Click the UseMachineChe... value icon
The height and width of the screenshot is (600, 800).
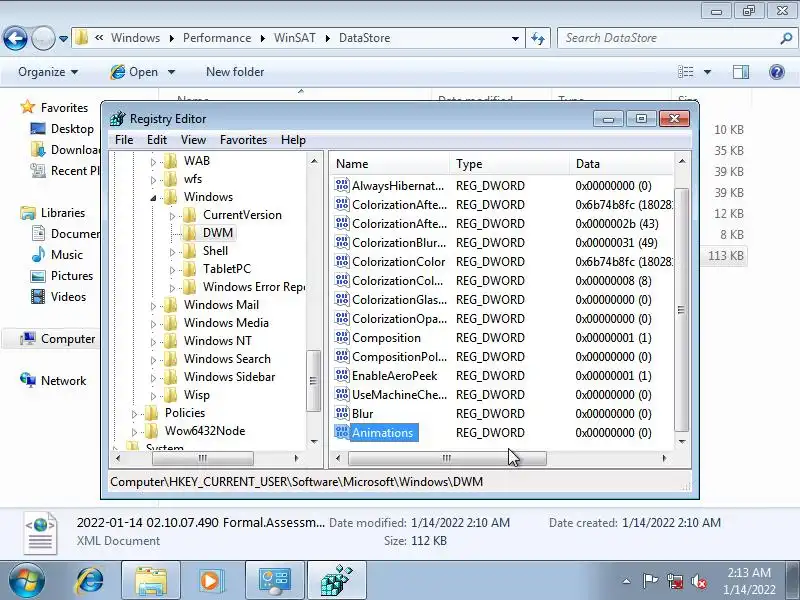[x=341, y=394]
